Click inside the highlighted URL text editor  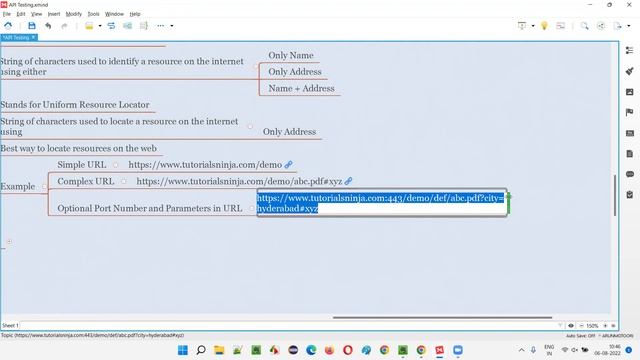382,203
